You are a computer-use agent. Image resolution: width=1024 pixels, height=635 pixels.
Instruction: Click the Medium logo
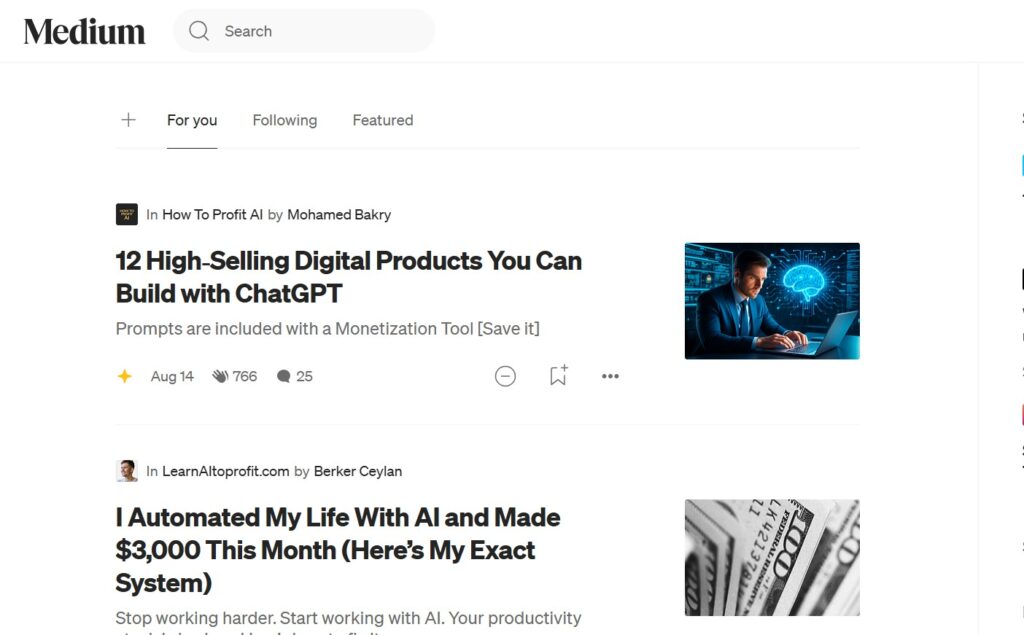point(85,31)
